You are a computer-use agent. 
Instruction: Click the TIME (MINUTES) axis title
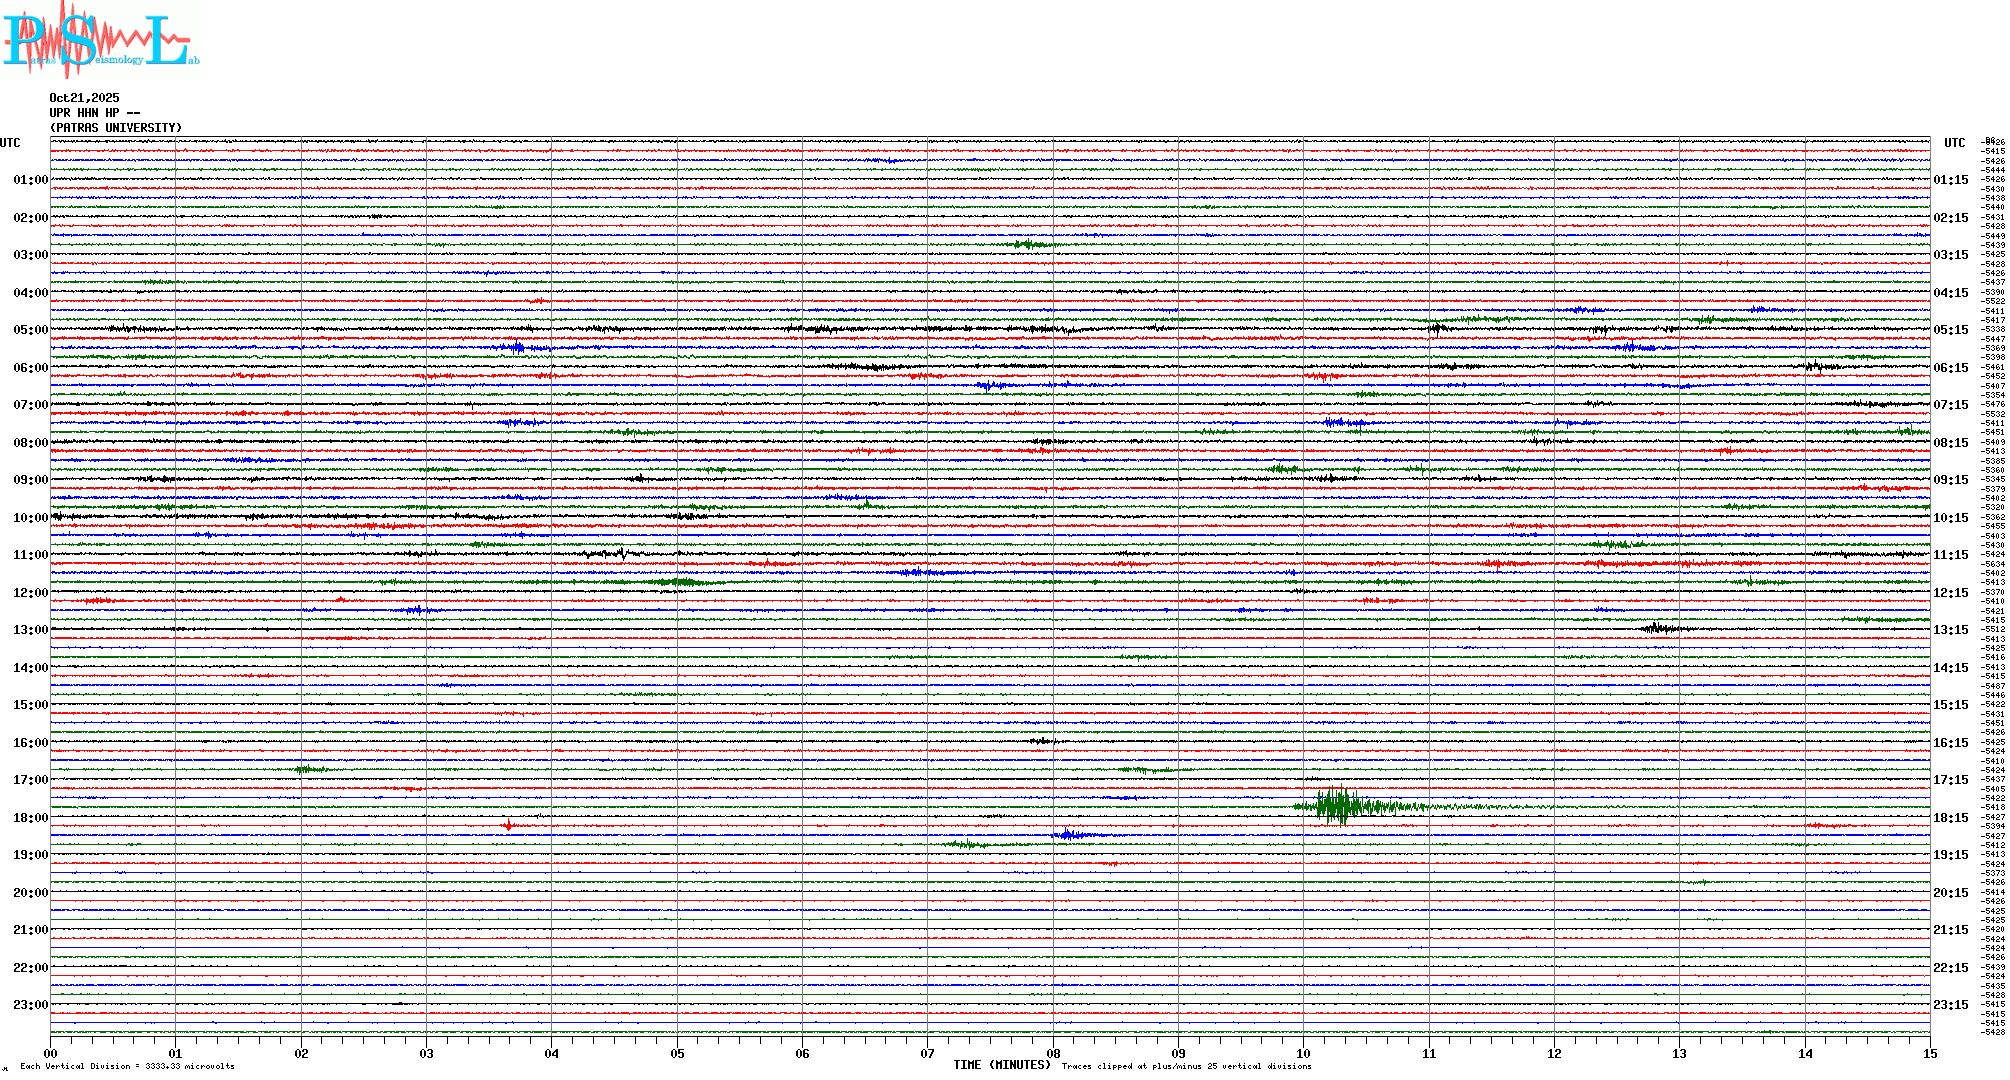(1002, 1065)
